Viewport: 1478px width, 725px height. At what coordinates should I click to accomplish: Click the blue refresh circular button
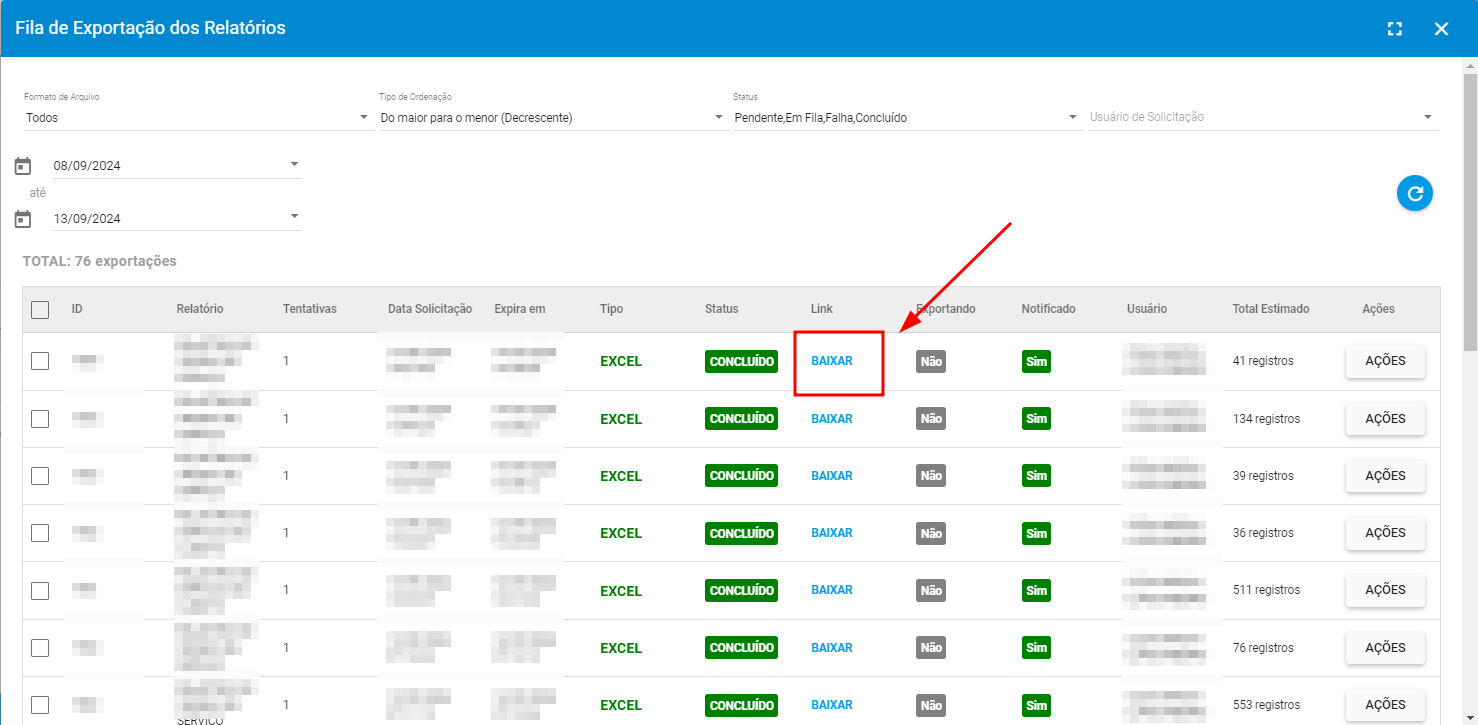(1415, 194)
